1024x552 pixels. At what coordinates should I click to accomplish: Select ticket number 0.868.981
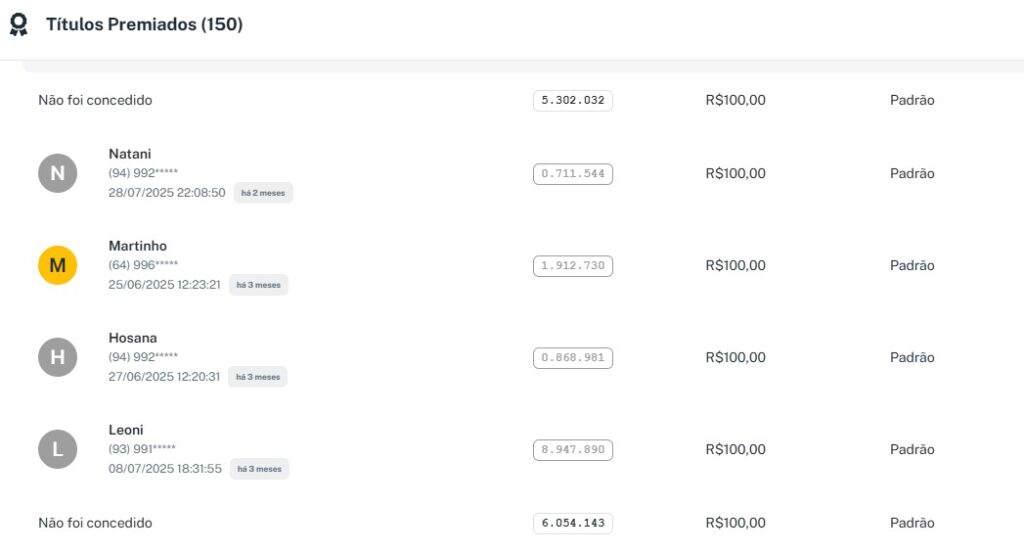point(572,358)
